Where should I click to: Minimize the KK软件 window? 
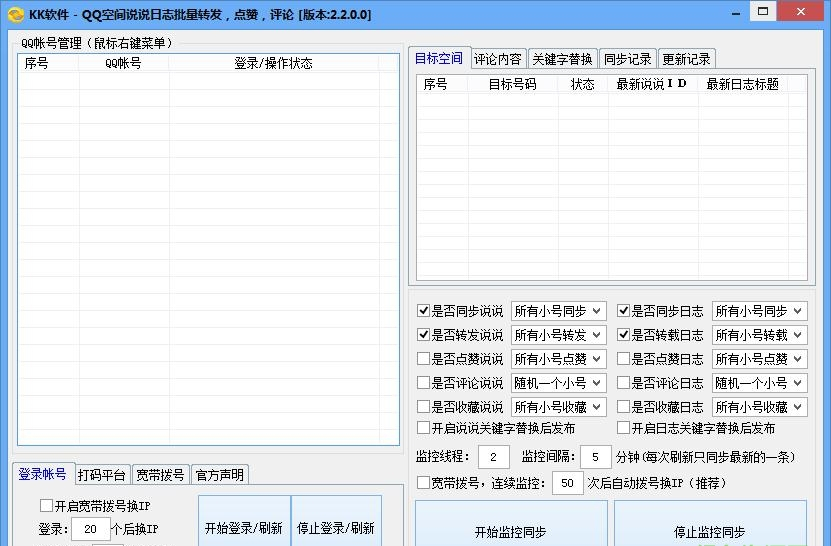736,13
